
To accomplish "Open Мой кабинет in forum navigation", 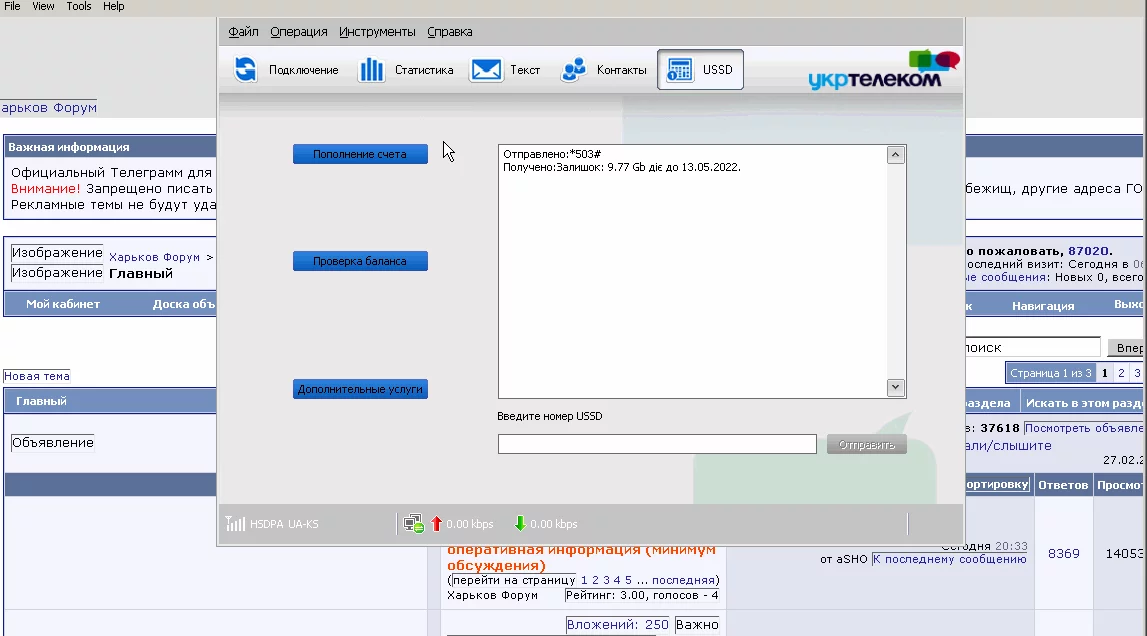I will click(x=63, y=304).
